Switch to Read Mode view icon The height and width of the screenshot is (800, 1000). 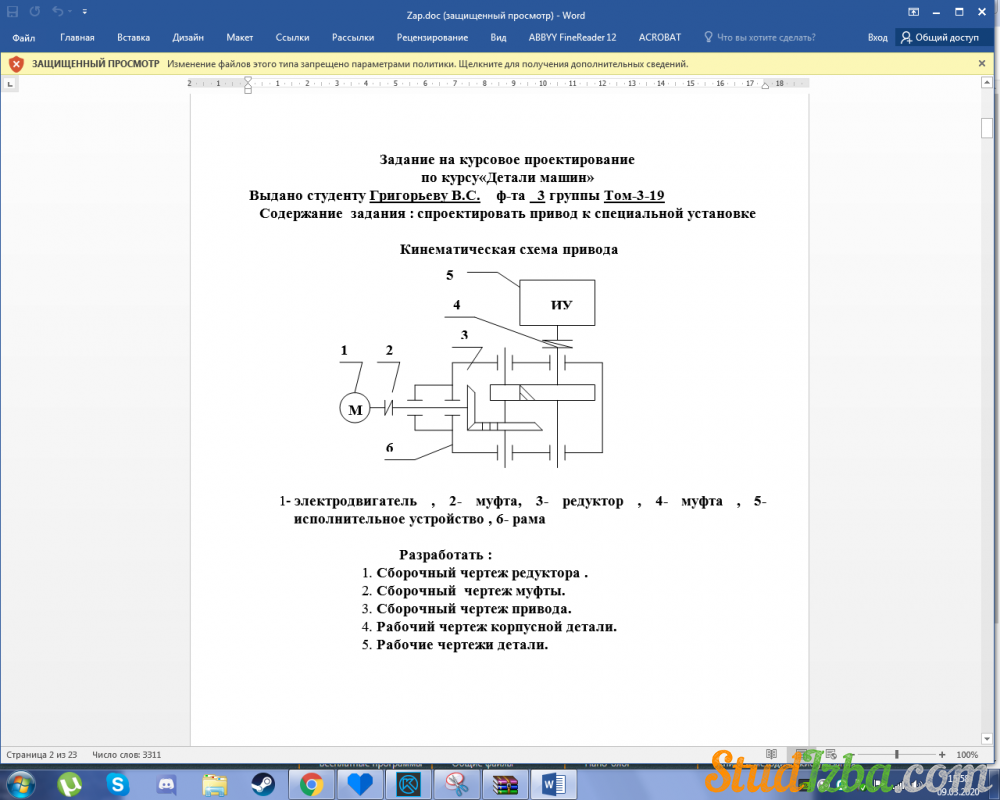[x=771, y=754]
